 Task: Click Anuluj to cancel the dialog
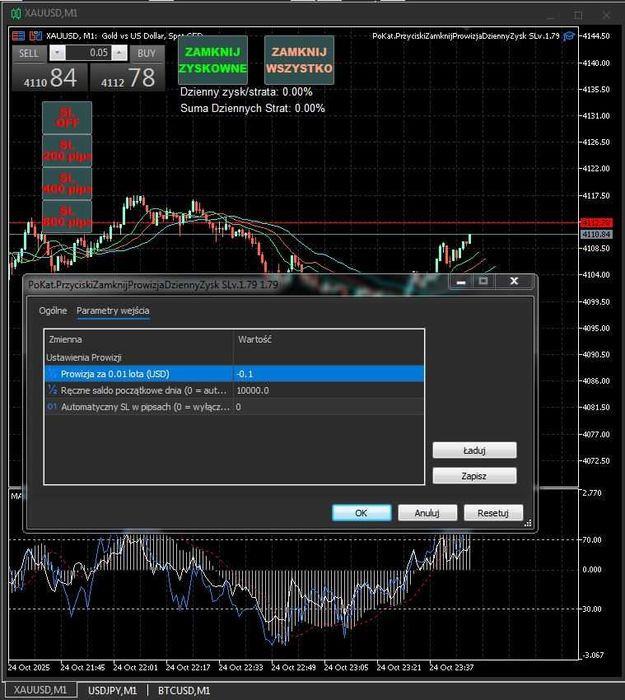427,512
